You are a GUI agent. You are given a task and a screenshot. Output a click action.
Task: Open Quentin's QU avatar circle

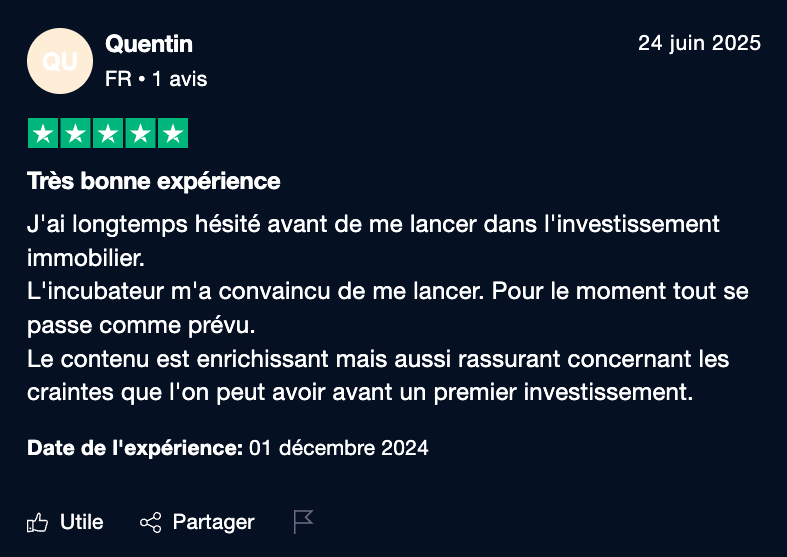[60, 61]
